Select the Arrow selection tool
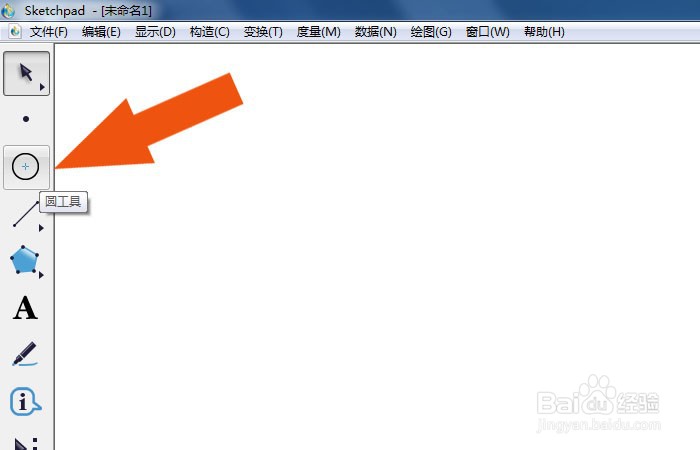The image size is (700, 450). tap(26, 73)
